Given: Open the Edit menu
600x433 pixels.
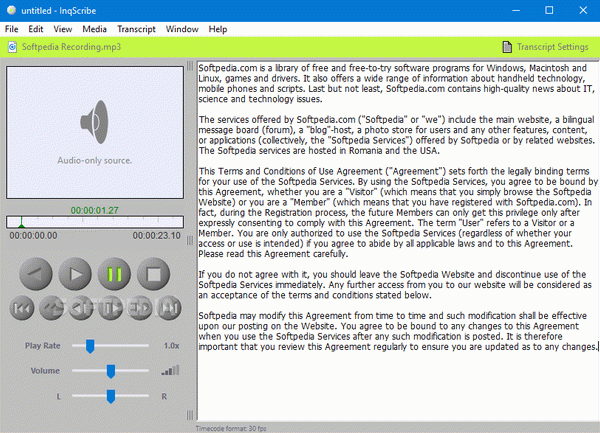Looking at the screenshot, I should click(x=36, y=29).
